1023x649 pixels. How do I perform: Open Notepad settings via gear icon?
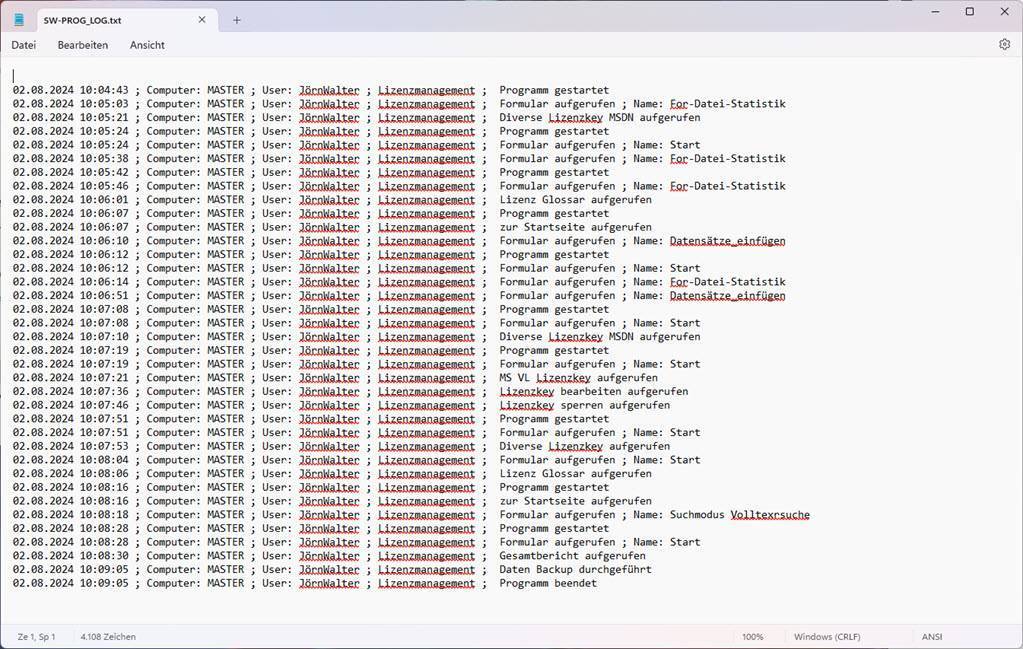tap(1004, 45)
